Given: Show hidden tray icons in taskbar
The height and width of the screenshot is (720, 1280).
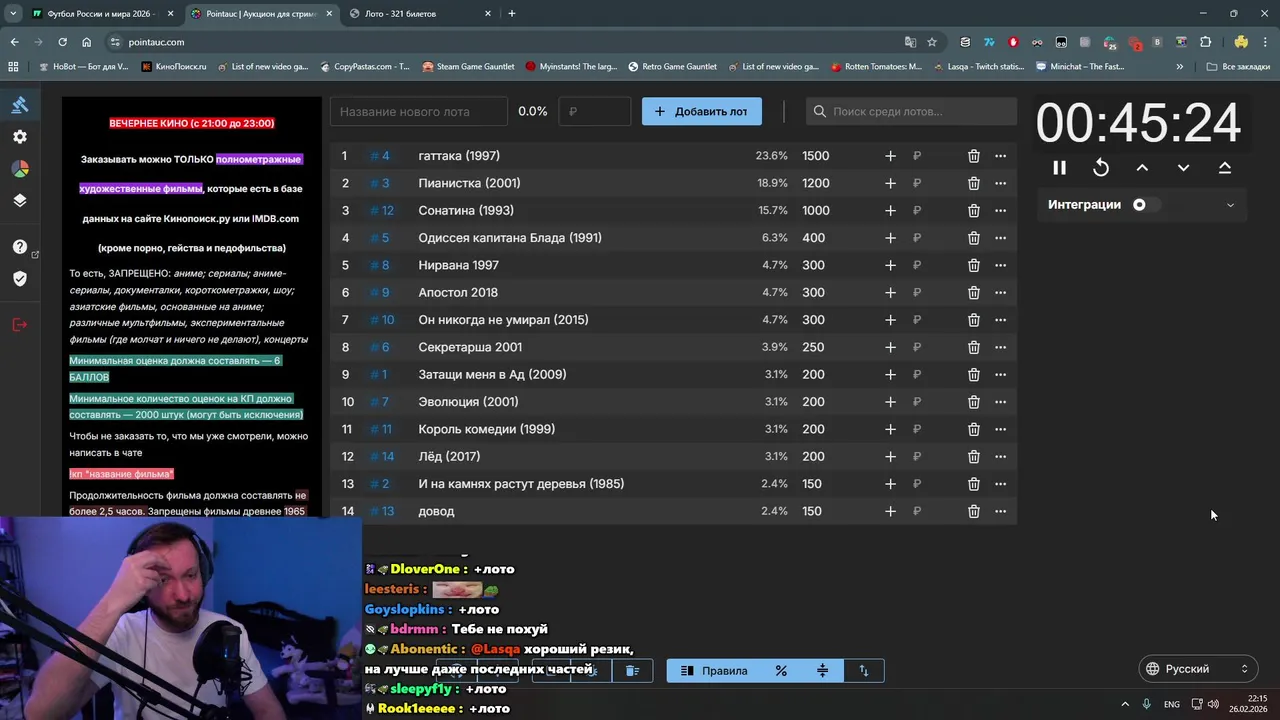Looking at the screenshot, I should click(x=1125, y=704).
